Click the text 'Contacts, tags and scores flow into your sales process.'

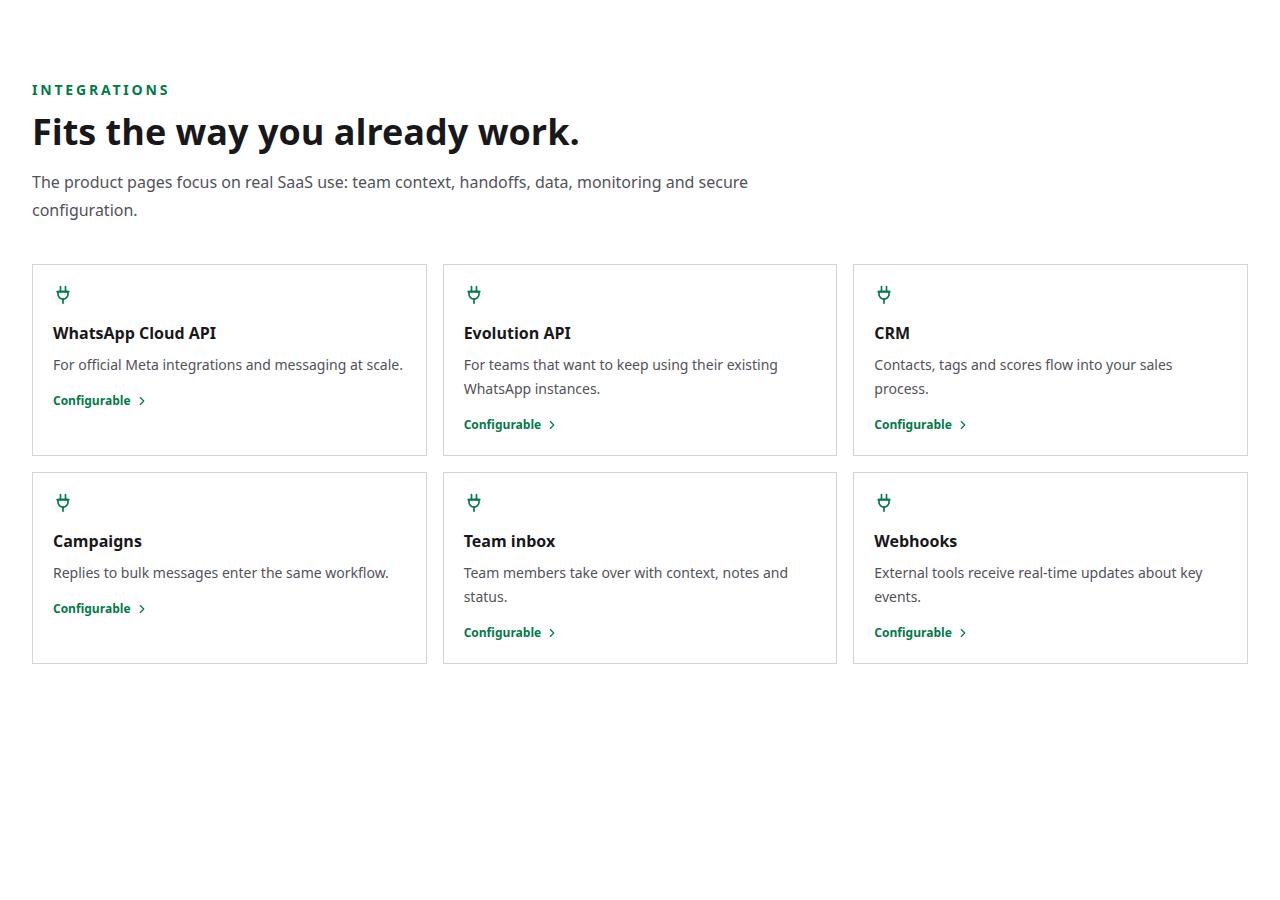(1023, 377)
